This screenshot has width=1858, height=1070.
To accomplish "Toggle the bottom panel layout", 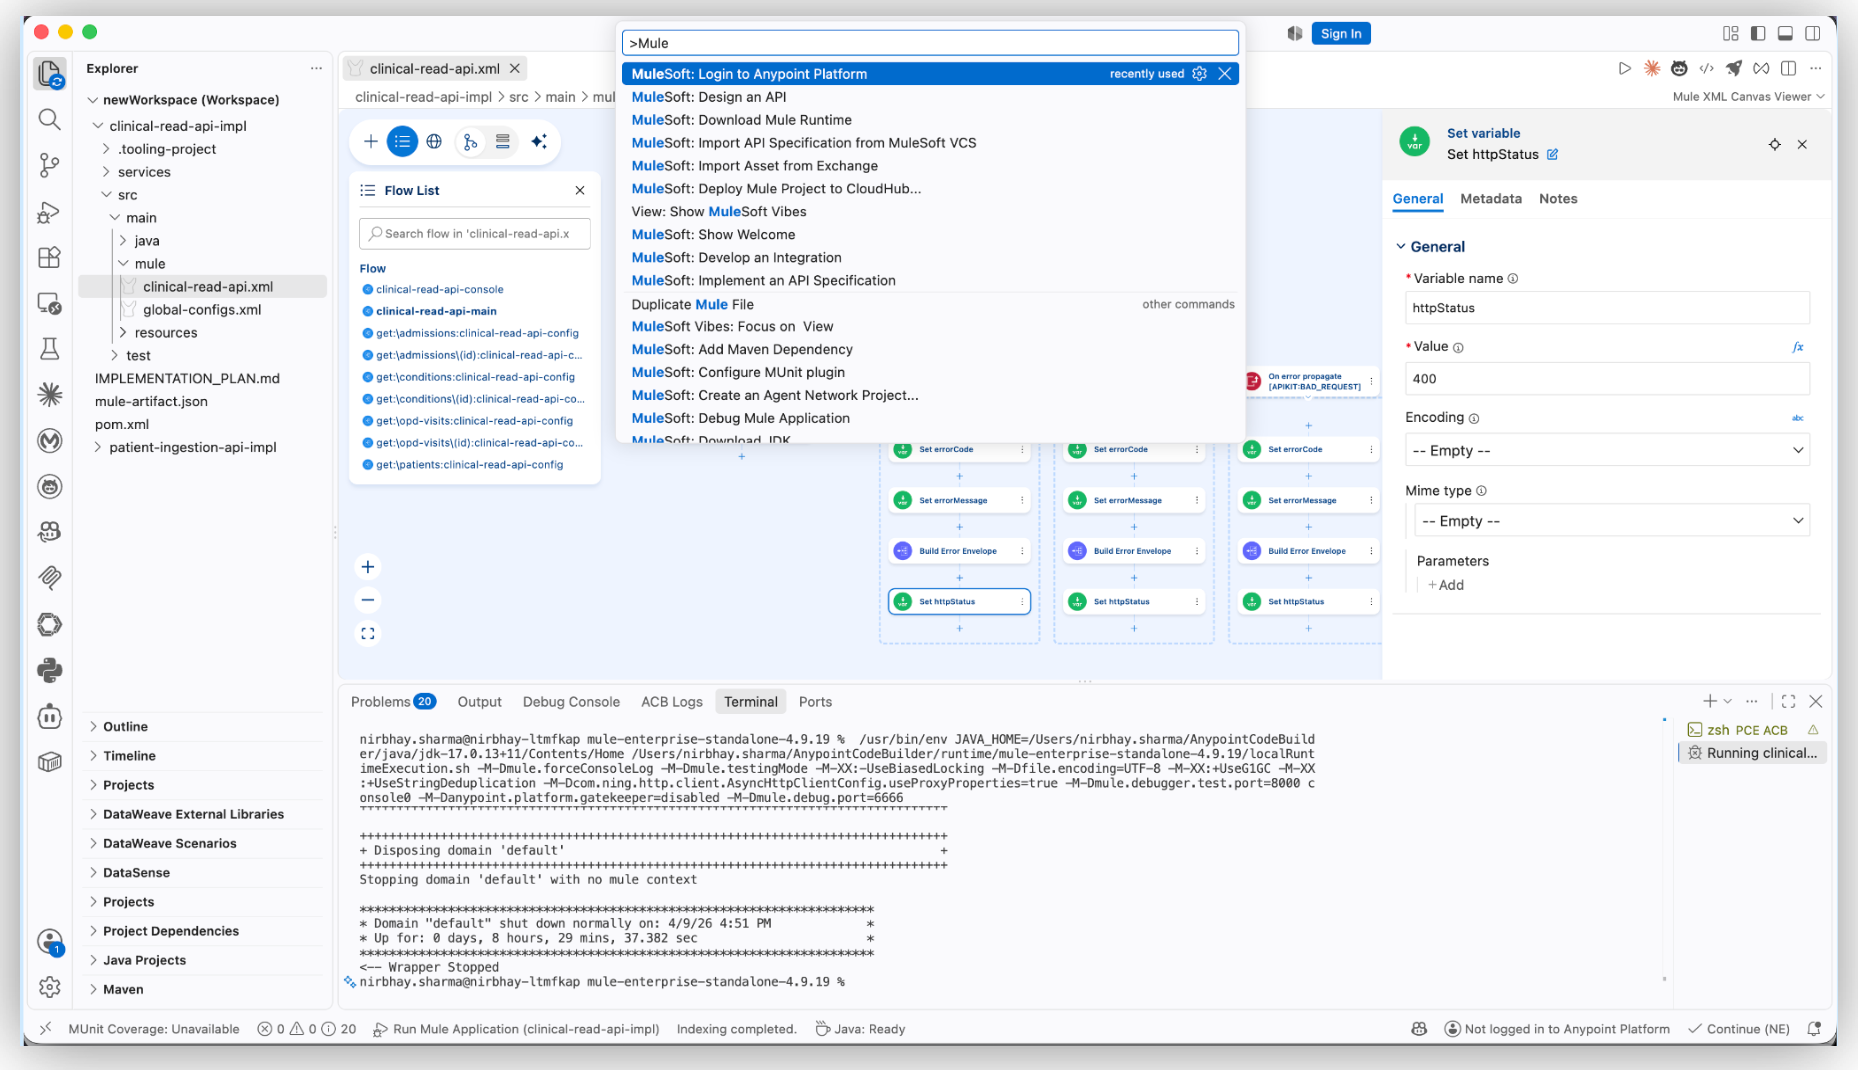I will point(1785,33).
